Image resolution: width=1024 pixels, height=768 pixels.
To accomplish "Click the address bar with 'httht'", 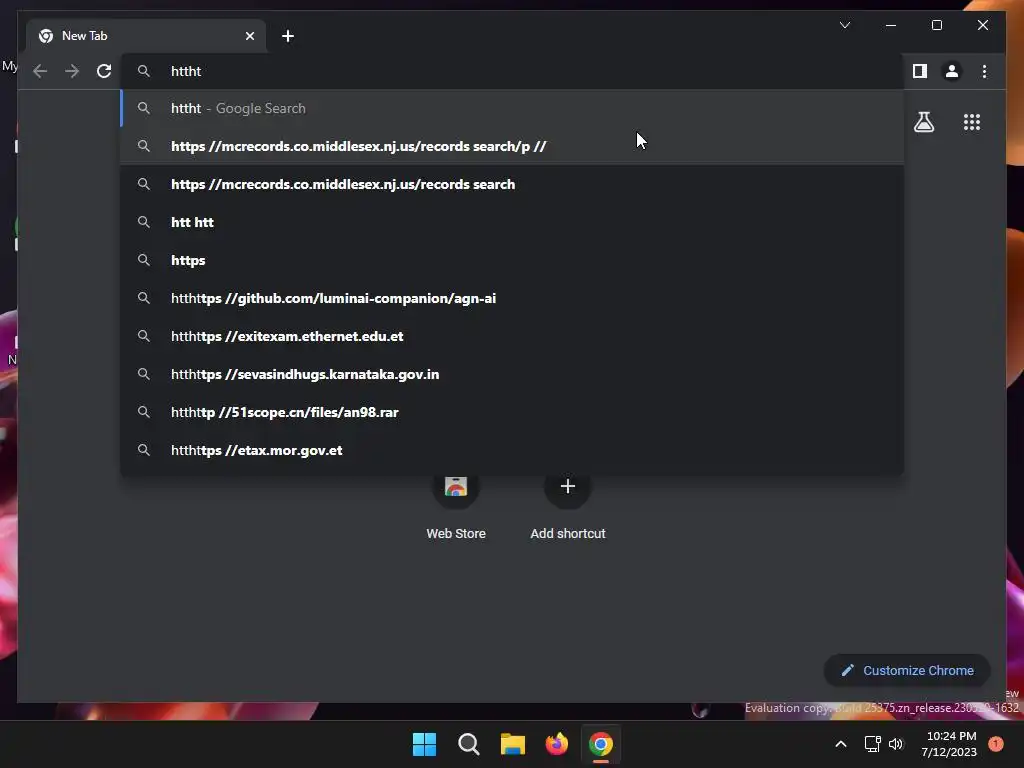I will click(512, 71).
